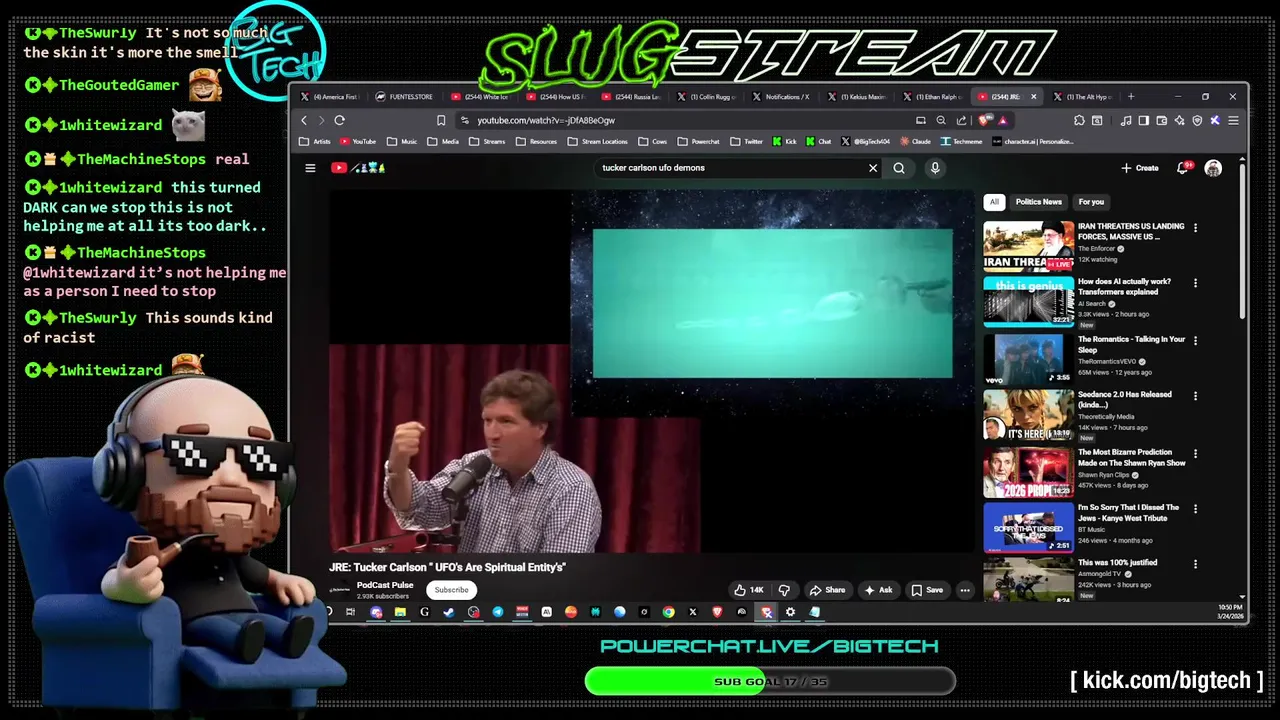1280x720 pixels.
Task: Select the Politics News filter chip
Action: point(1039,202)
